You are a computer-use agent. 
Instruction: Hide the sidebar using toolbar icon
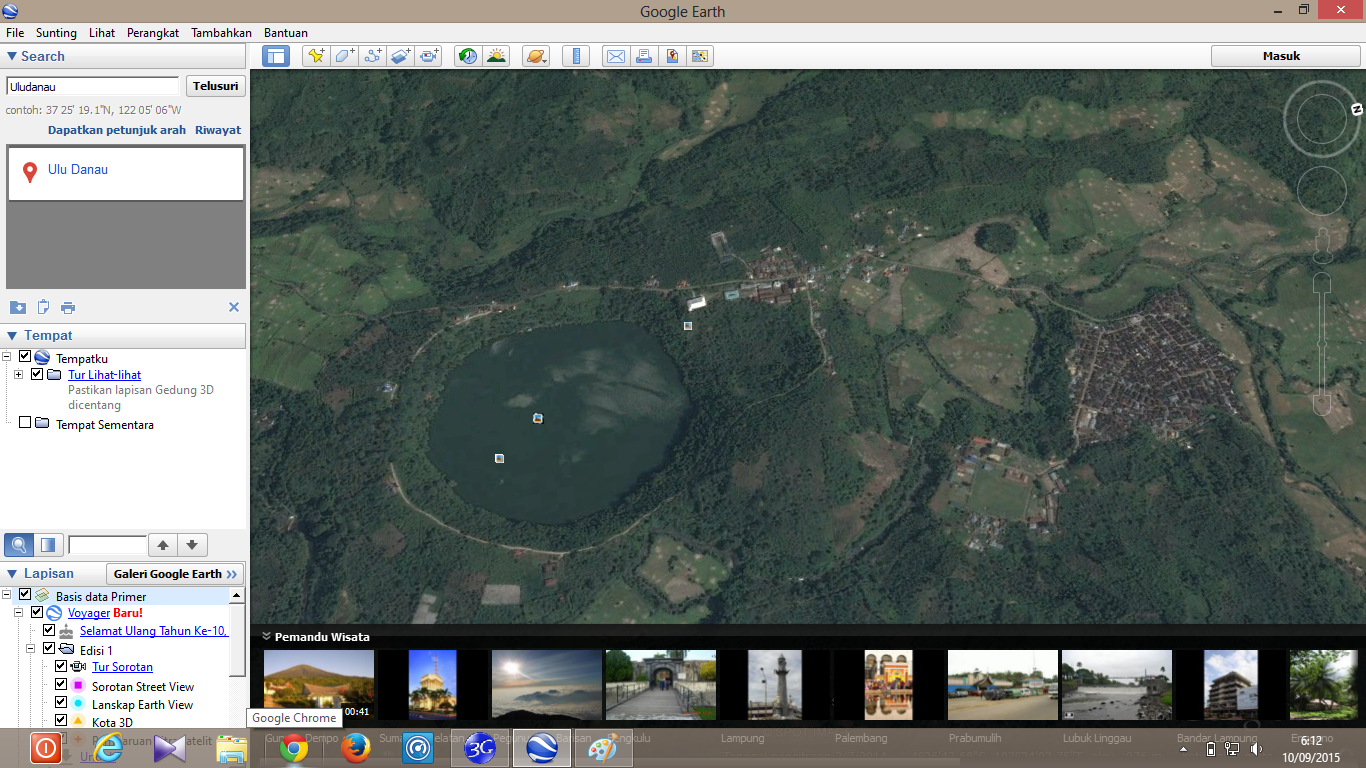tap(276, 56)
